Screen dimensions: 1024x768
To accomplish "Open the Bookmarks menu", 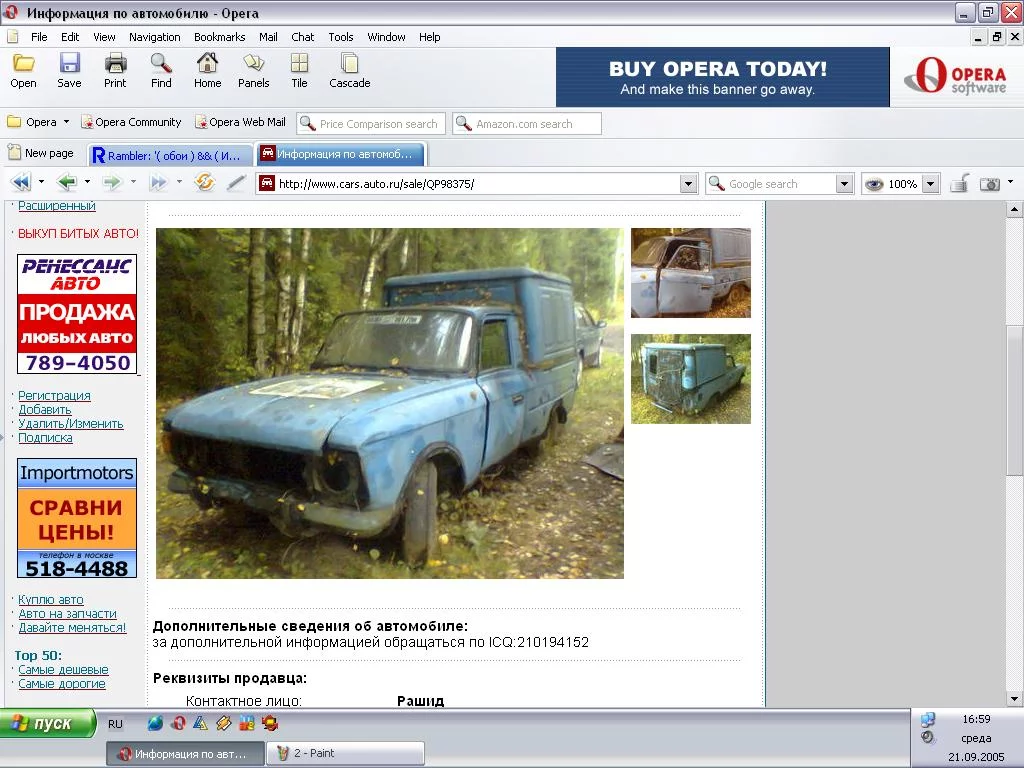I will coord(219,37).
